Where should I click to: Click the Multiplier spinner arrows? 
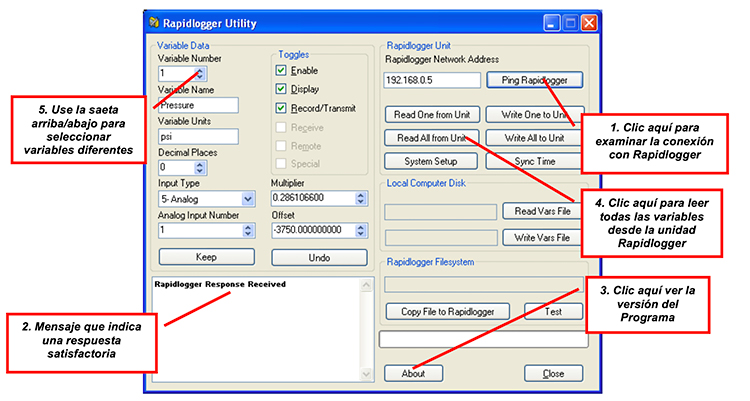click(x=361, y=198)
